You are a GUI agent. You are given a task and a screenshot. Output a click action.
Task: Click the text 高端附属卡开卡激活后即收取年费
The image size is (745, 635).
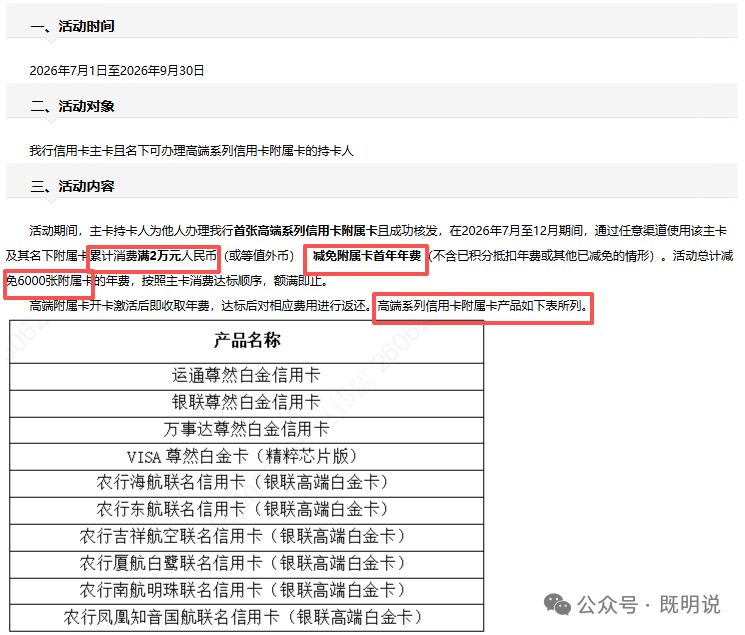119,306
